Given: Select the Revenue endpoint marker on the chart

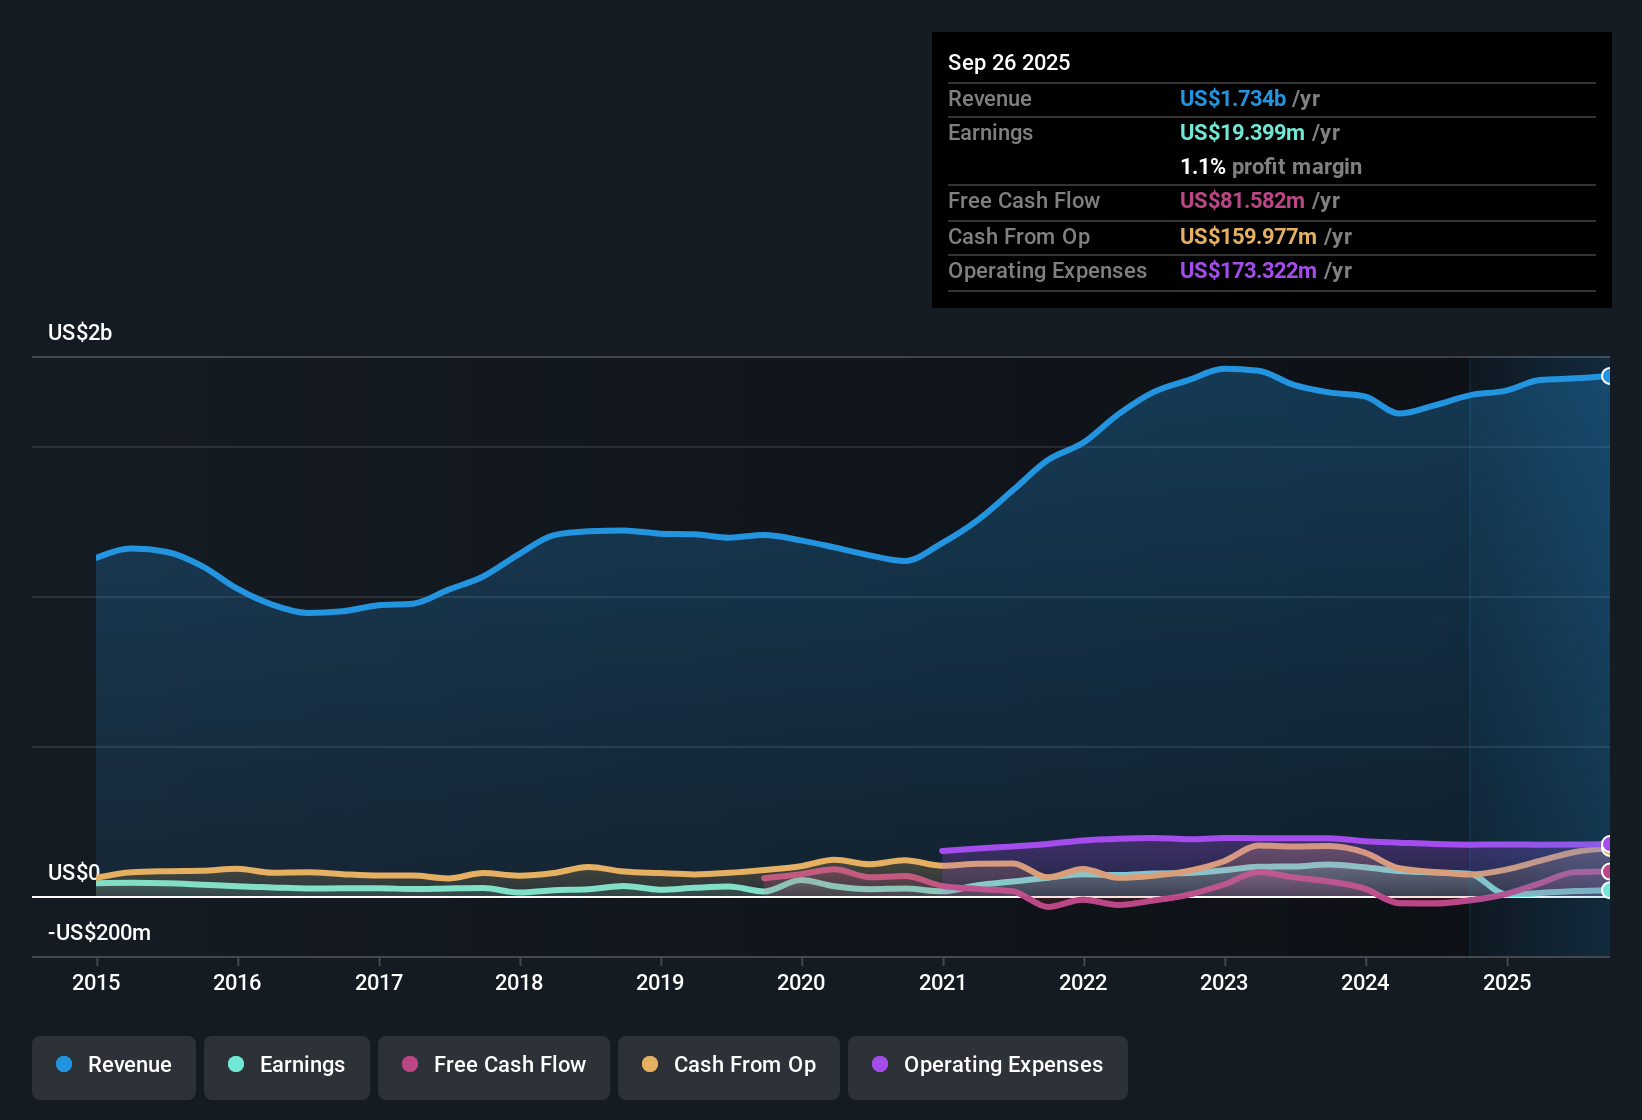Looking at the screenshot, I should pyautogui.click(x=1608, y=376).
